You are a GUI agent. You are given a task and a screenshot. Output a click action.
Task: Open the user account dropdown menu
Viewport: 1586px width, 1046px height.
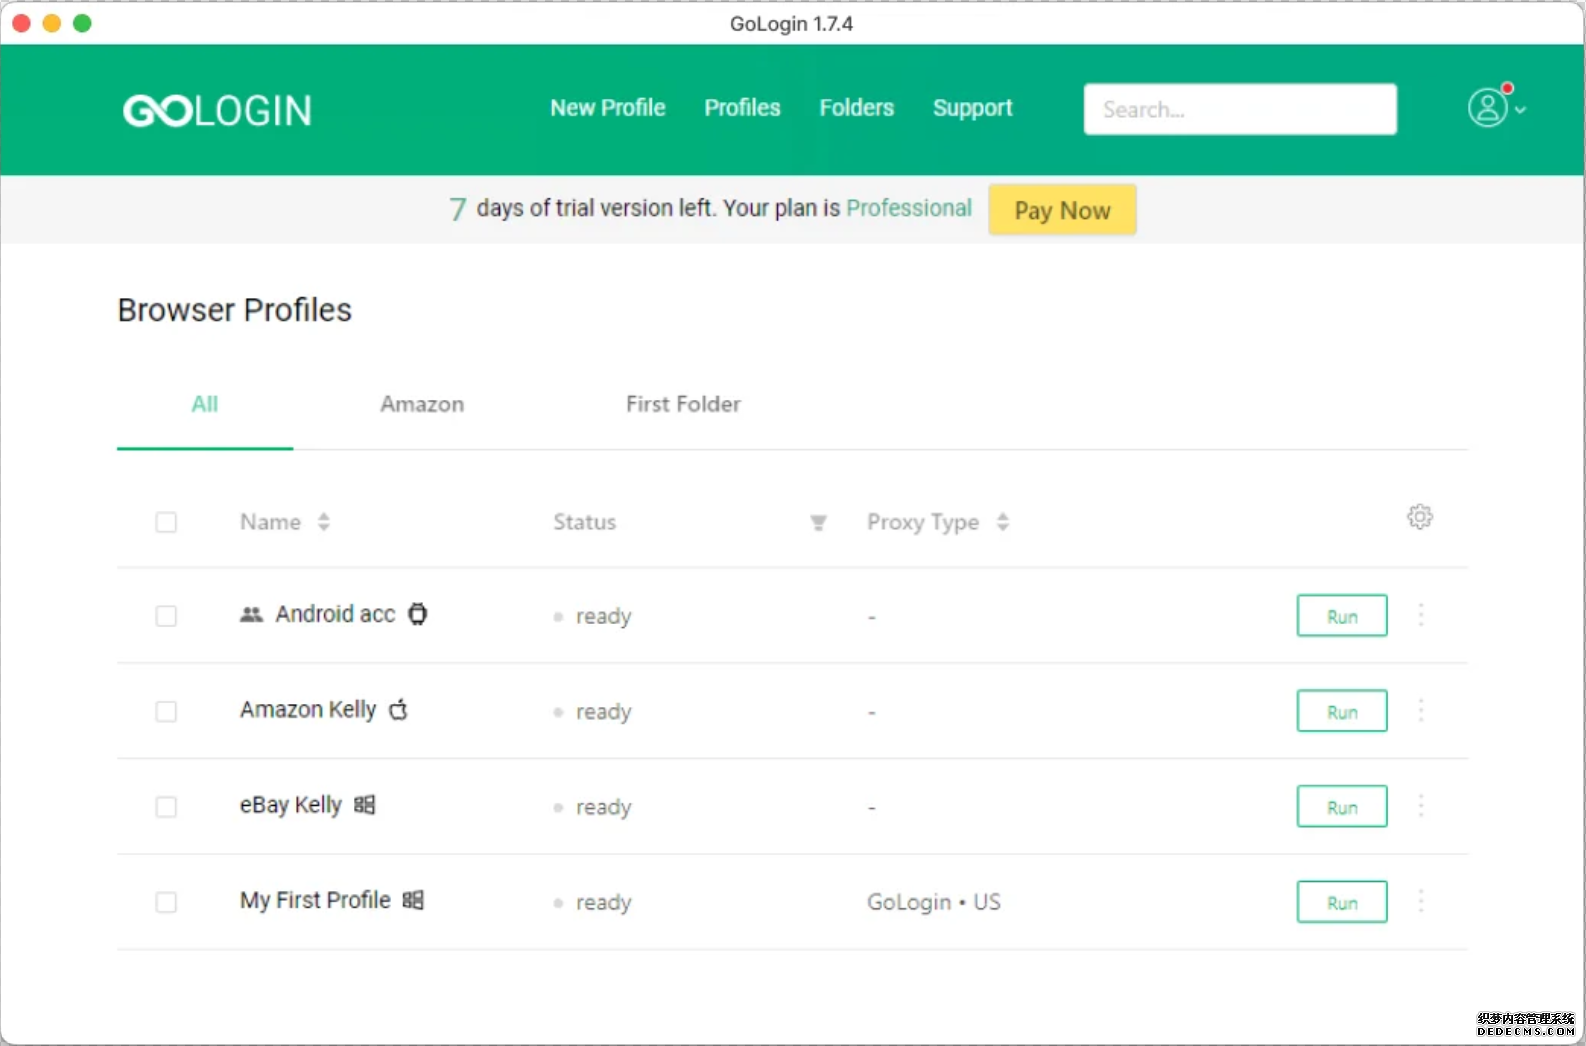(x=1496, y=108)
